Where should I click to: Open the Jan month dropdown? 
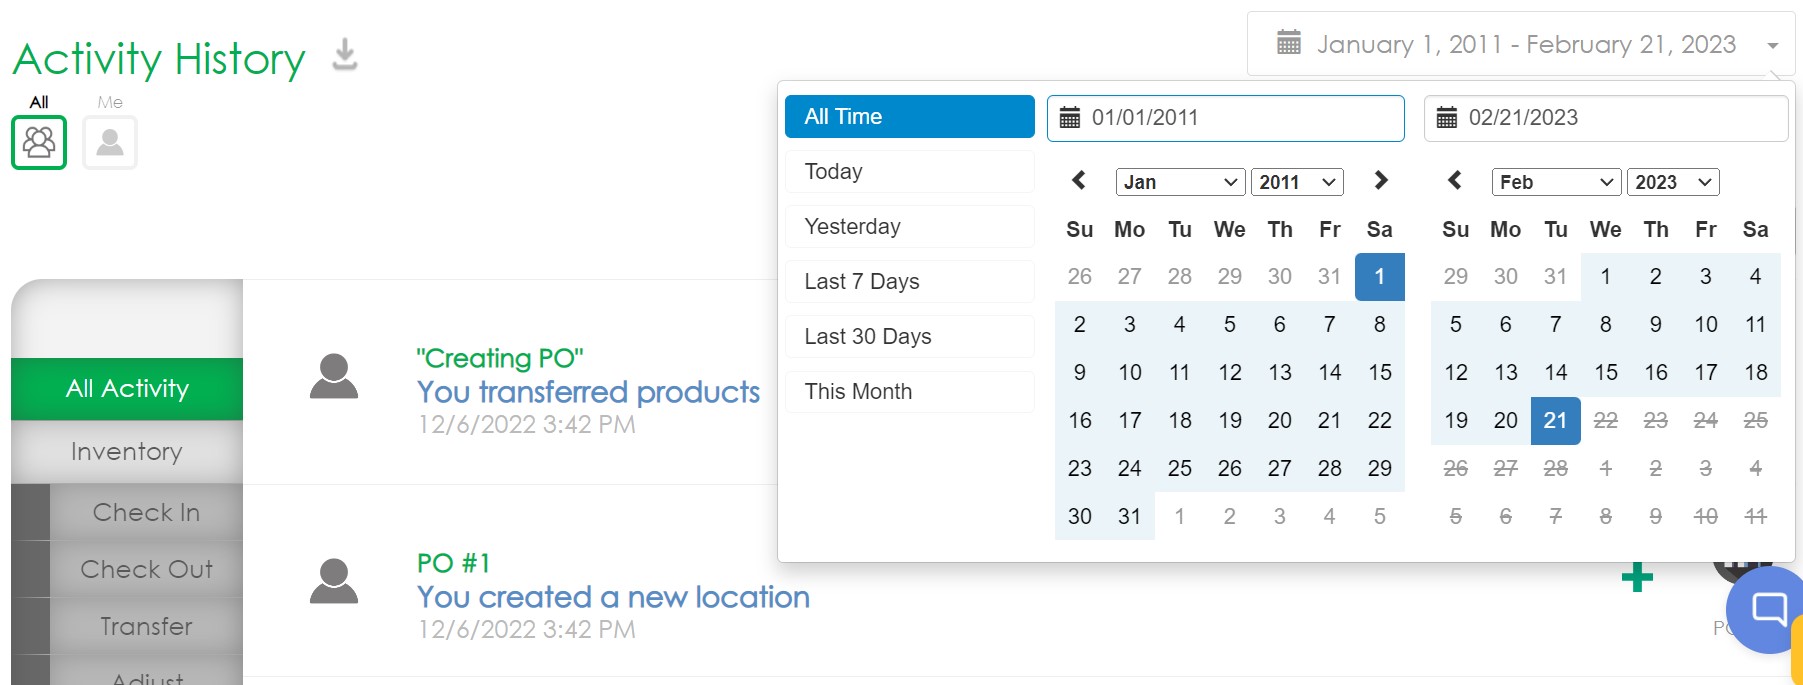click(1180, 182)
